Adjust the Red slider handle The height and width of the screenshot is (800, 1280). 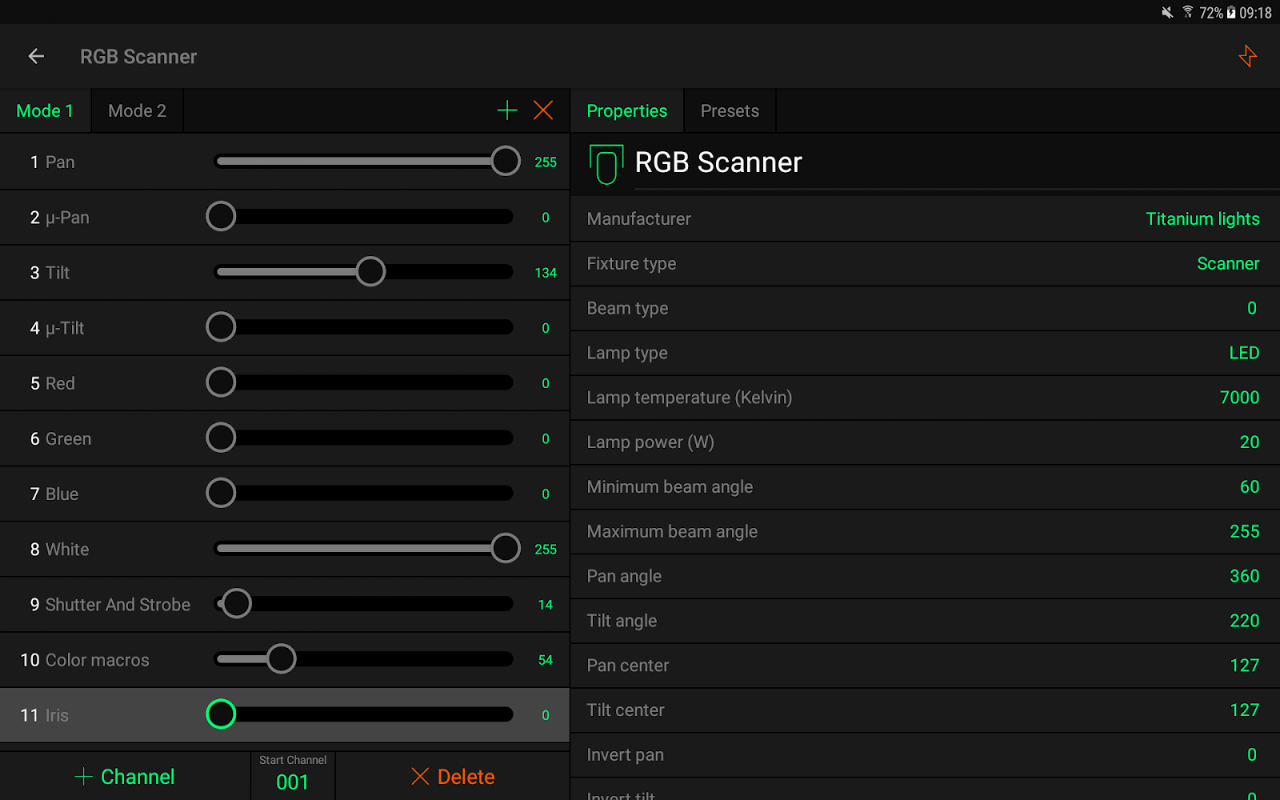[221, 382]
